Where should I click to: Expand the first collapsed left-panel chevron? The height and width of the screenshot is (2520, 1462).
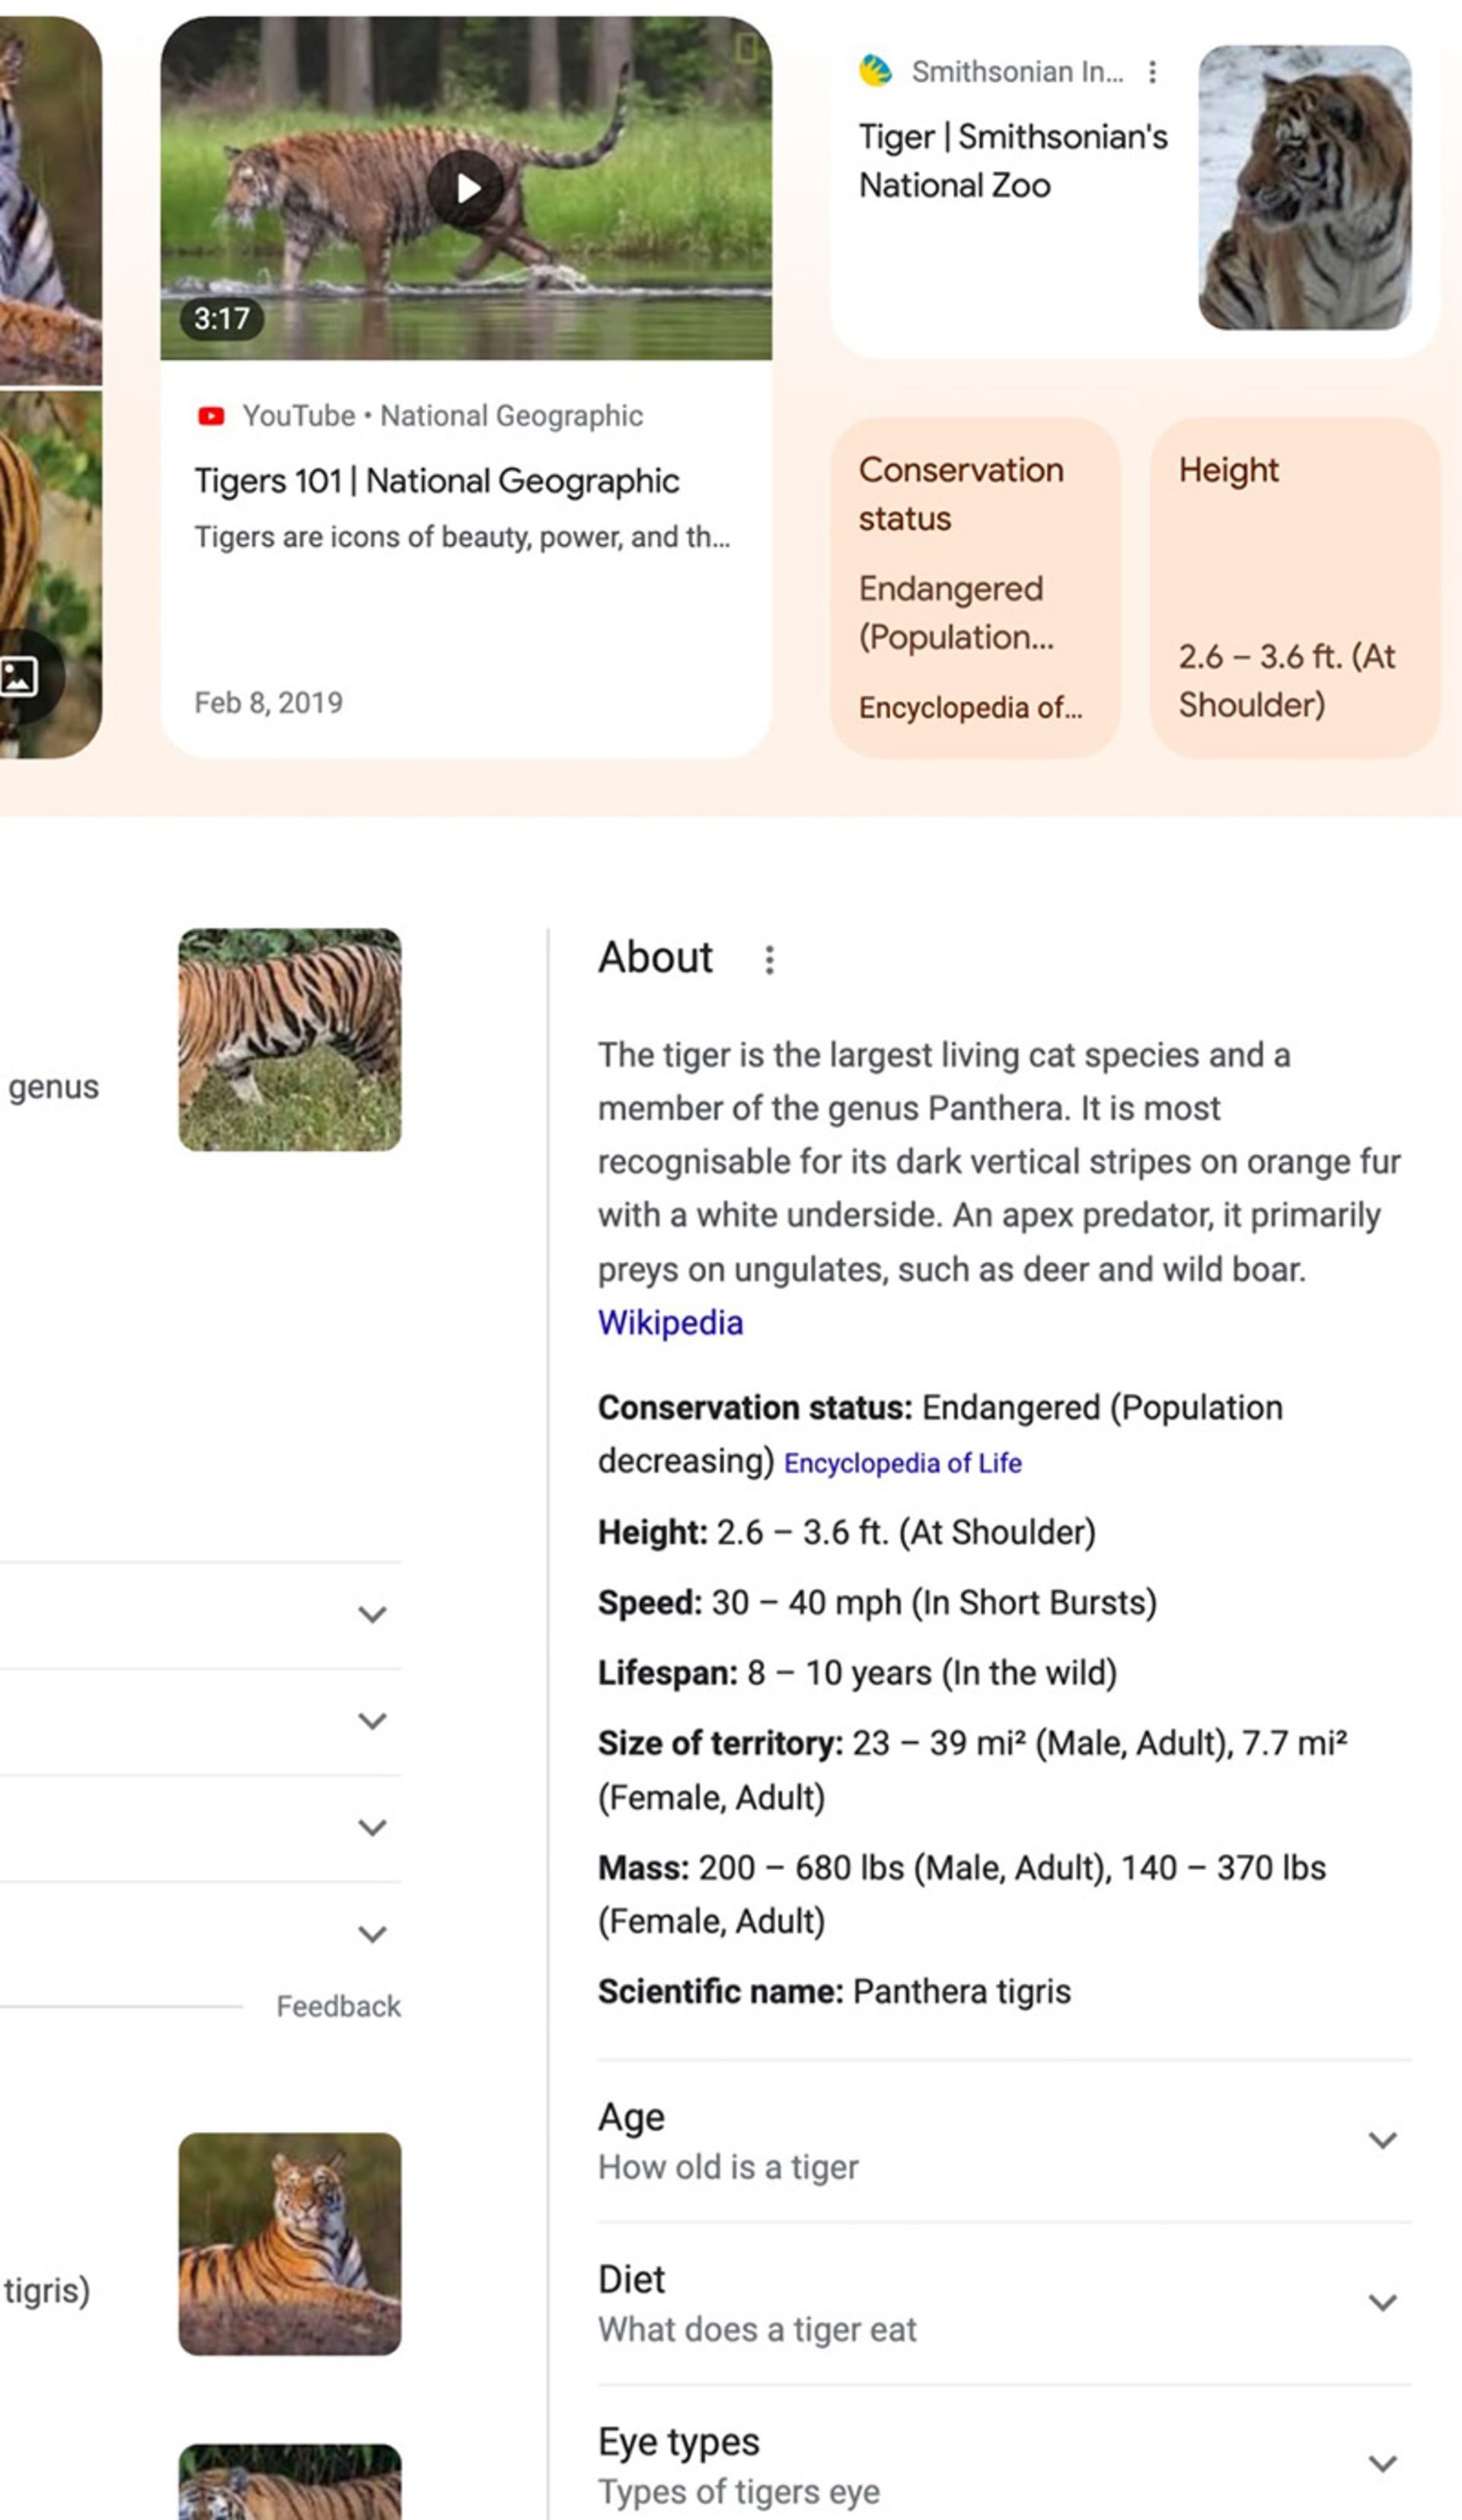(x=372, y=1615)
